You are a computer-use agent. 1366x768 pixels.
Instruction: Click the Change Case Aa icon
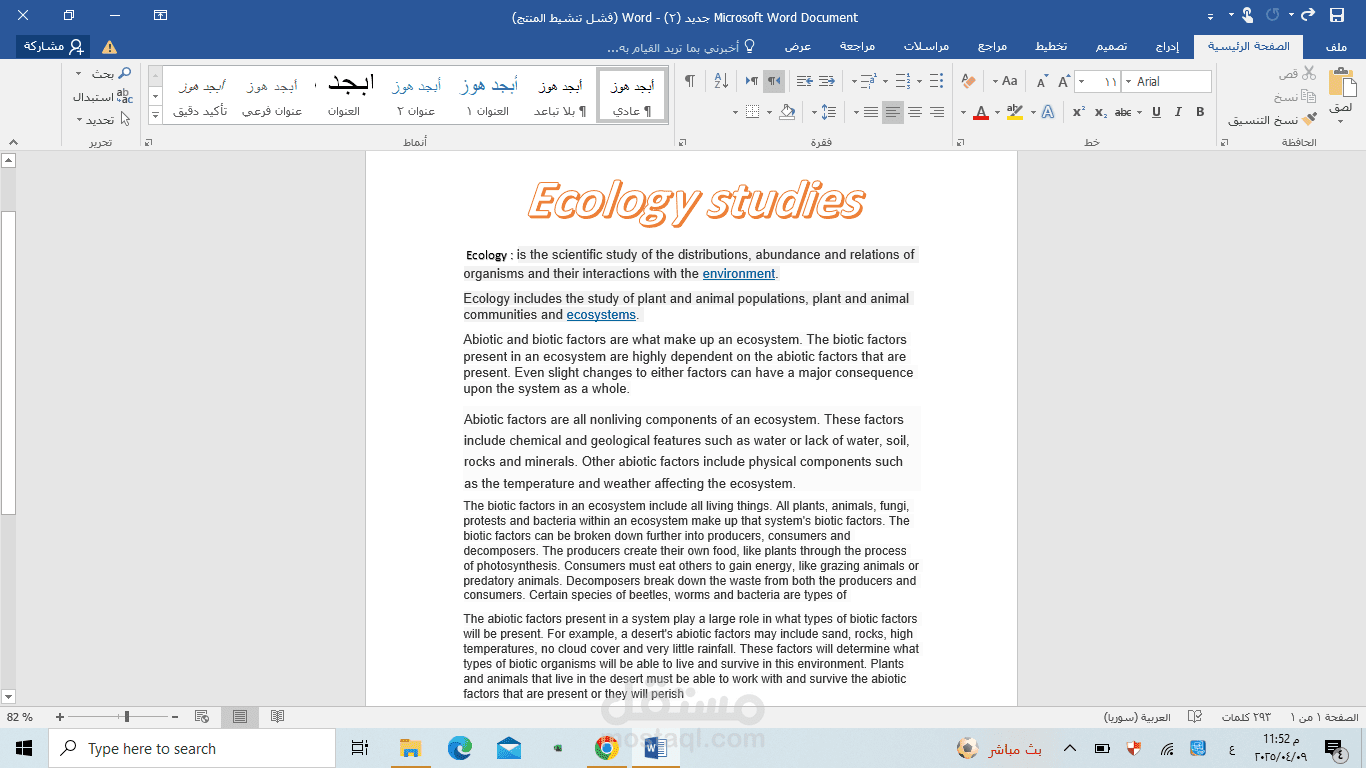click(x=1009, y=81)
